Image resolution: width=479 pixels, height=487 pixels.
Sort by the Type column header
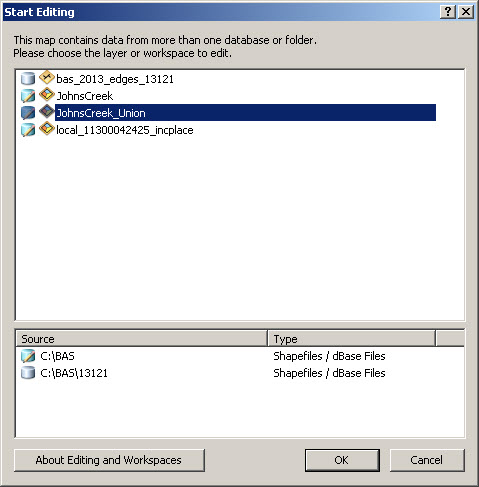click(352, 339)
